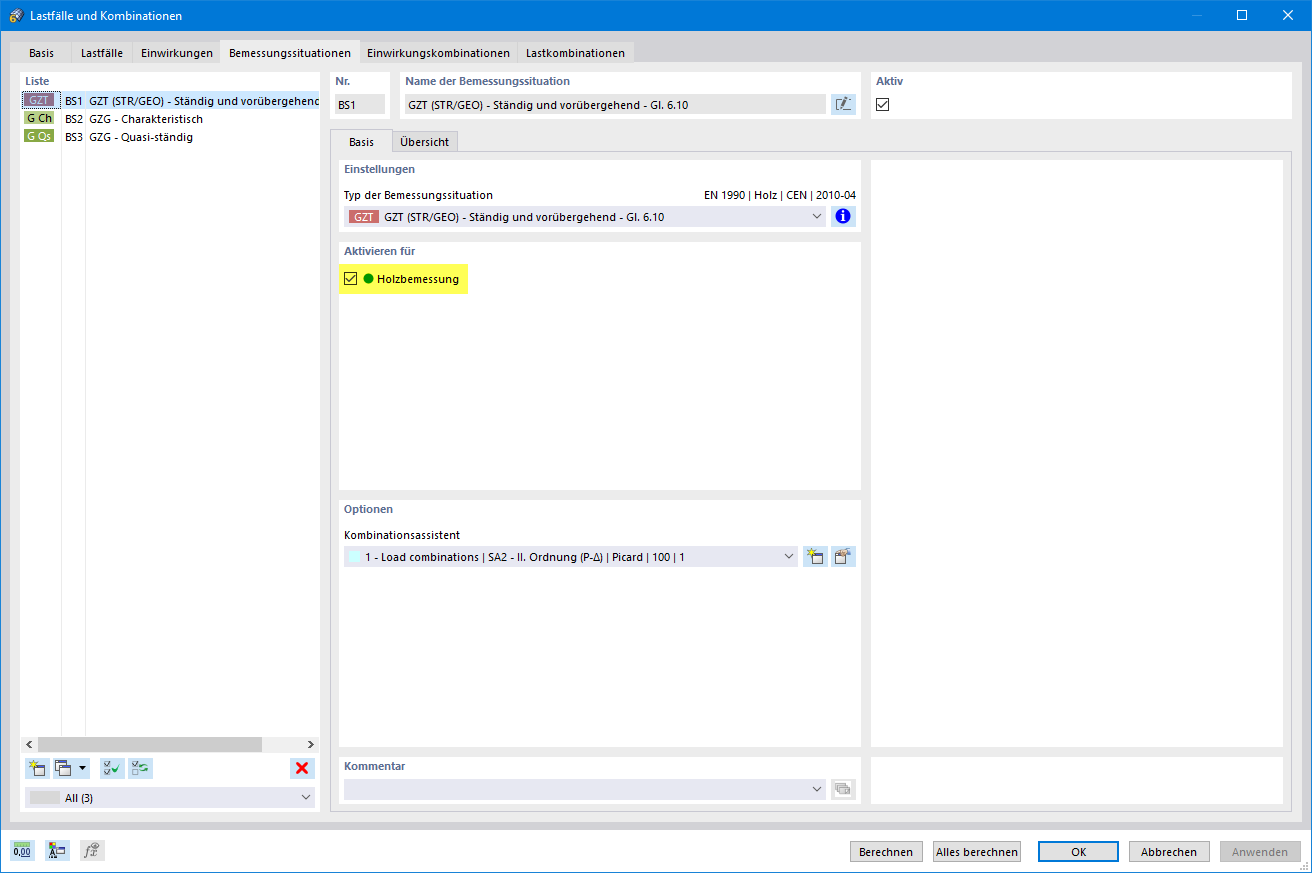Click the second icon in the bottom-left corner

point(57,851)
